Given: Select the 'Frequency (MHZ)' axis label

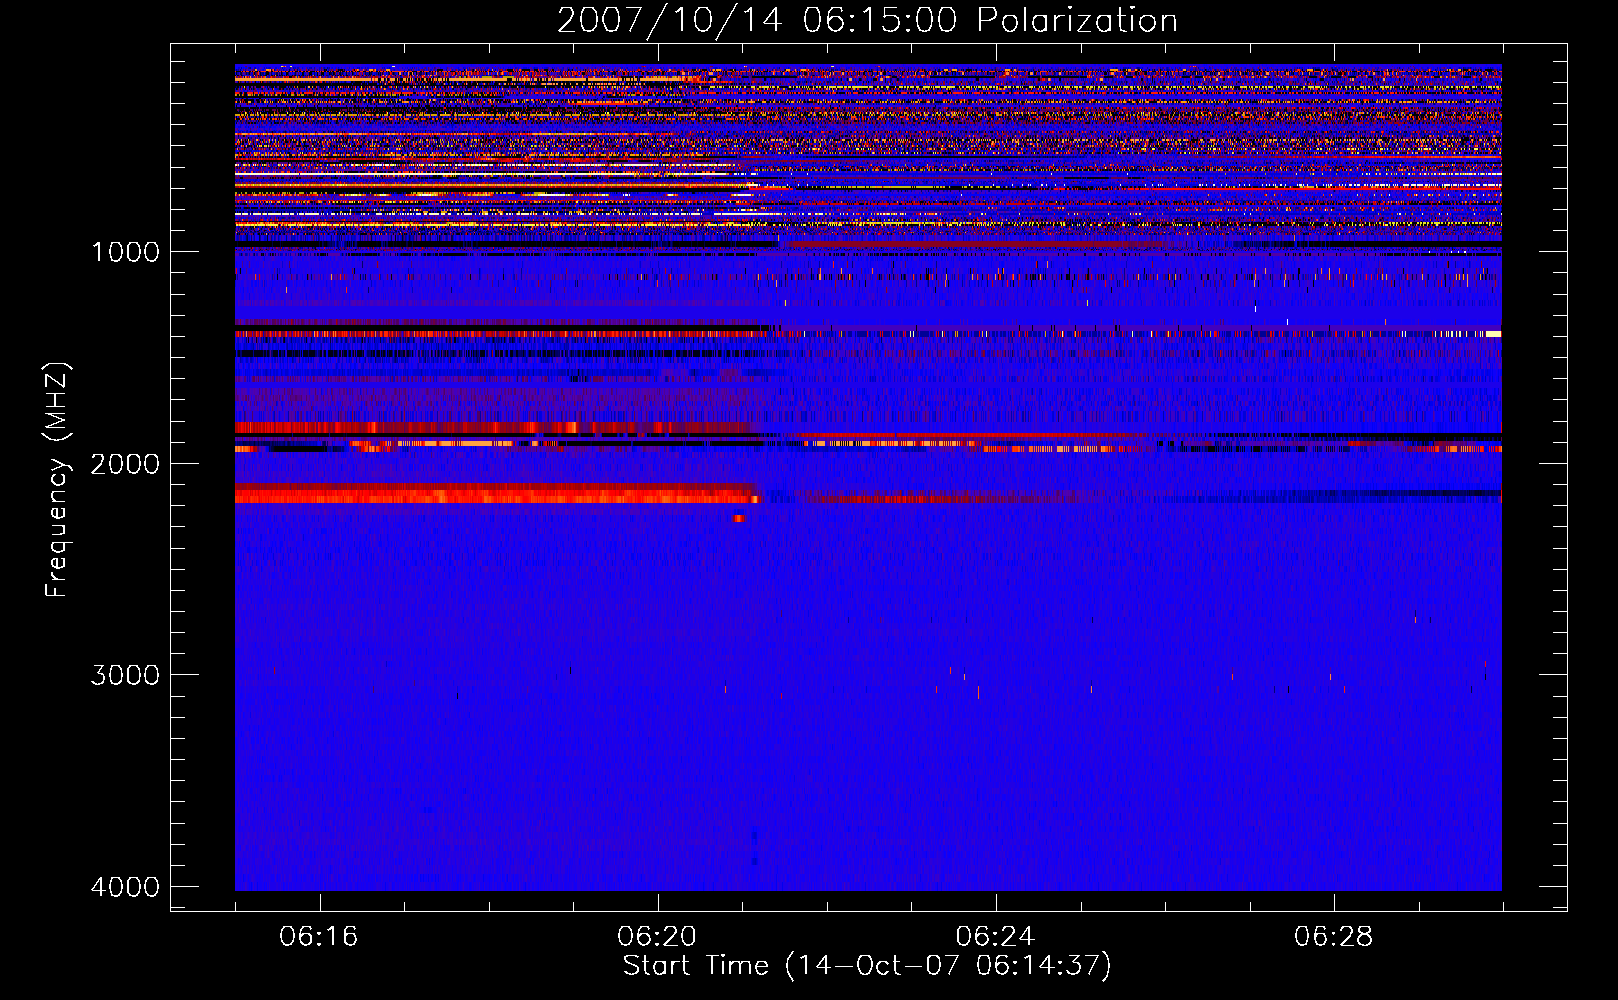Looking at the screenshot, I should coord(57,479).
